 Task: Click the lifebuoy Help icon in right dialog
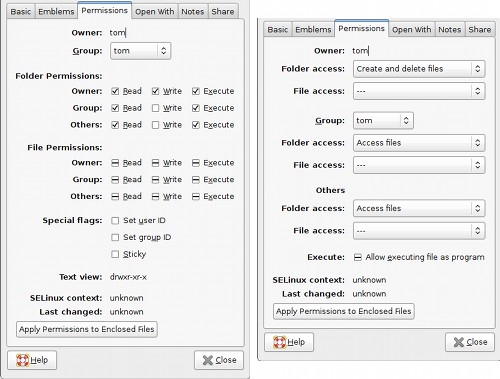point(279,342)
